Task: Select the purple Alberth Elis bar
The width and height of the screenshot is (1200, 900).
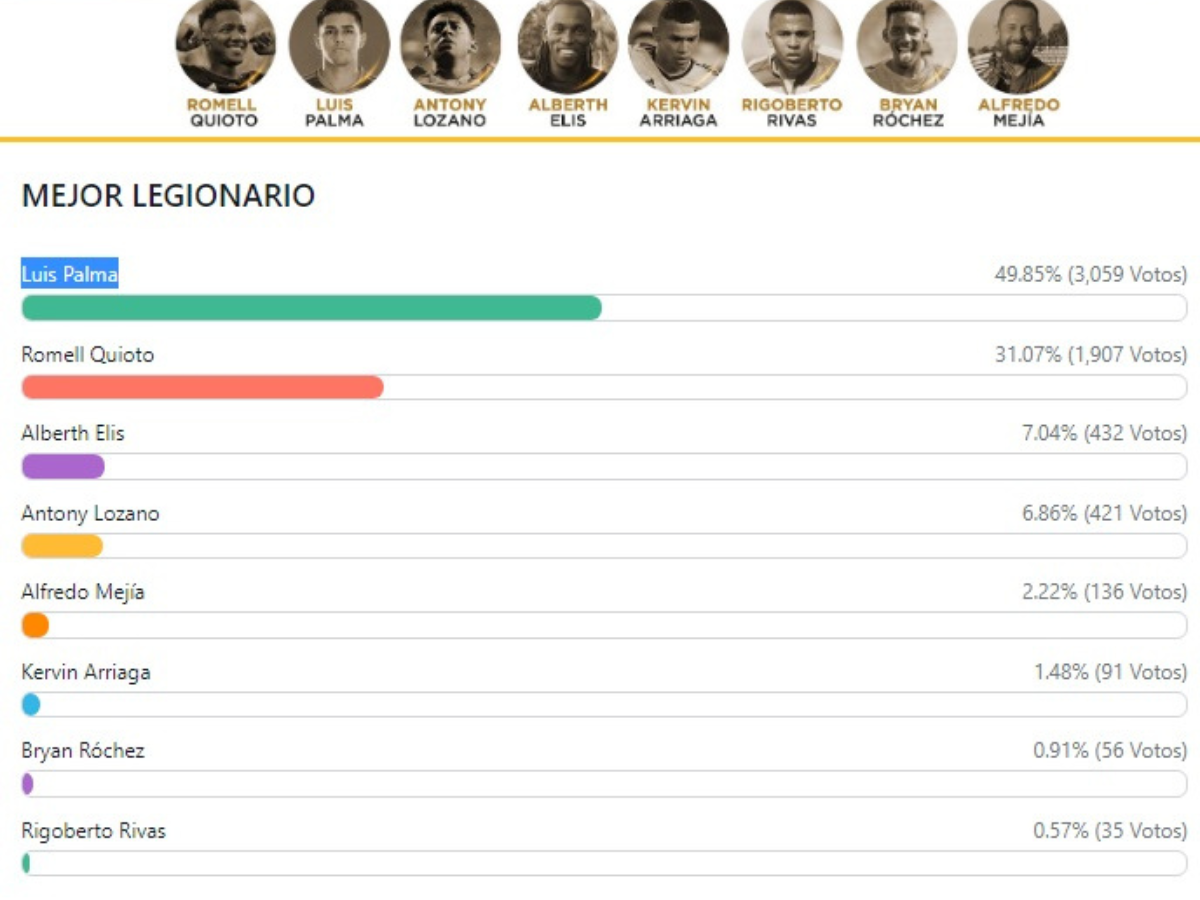Action: [x=63, y=466]
